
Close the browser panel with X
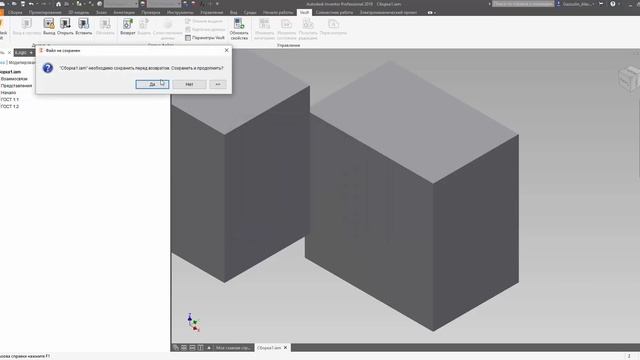coord(9,53)
